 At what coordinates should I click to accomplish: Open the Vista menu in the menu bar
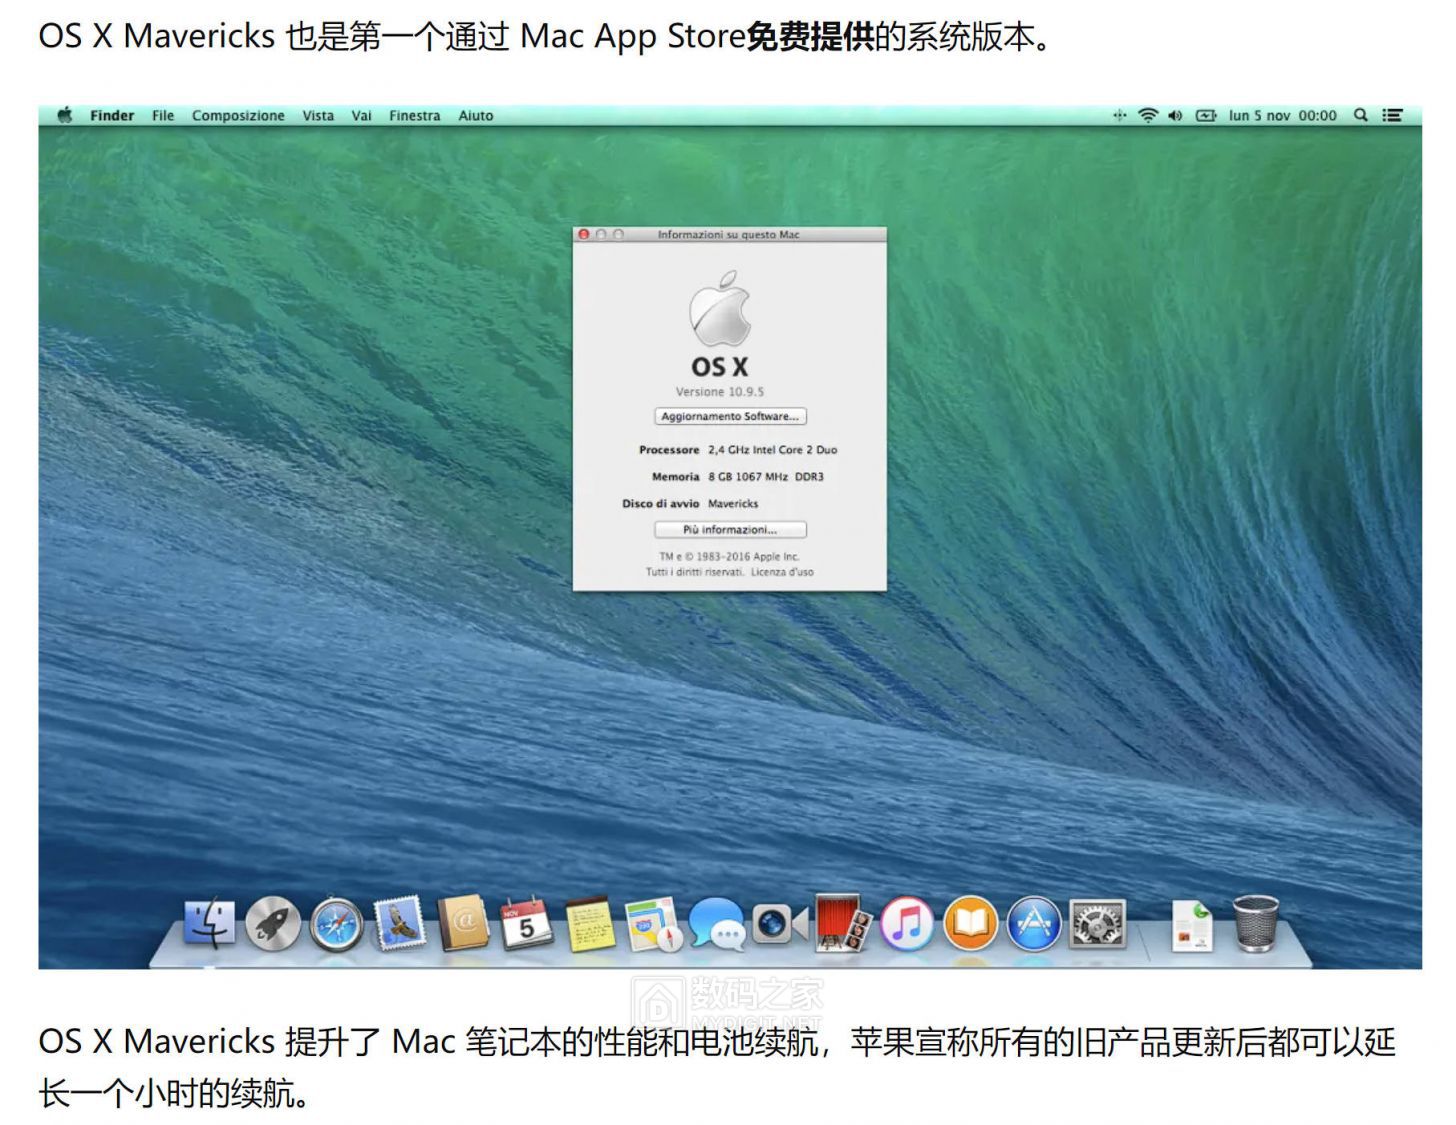(317, 115)
